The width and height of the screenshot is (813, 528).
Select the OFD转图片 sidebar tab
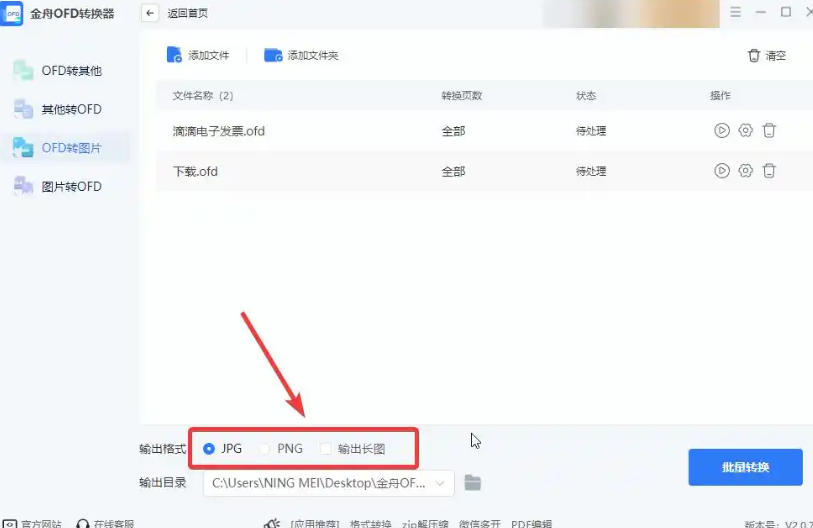pyautogui.click(x=66, y=148)
